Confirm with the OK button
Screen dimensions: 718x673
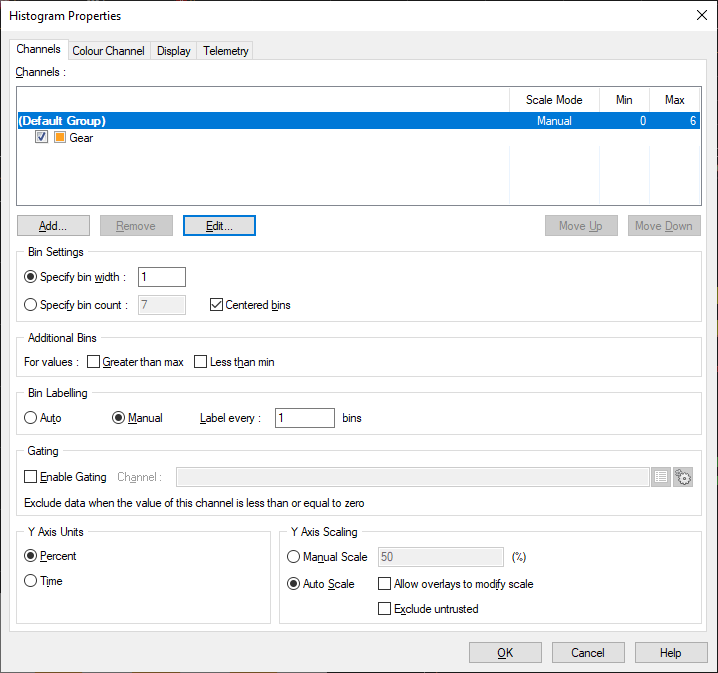pos(505,652)
